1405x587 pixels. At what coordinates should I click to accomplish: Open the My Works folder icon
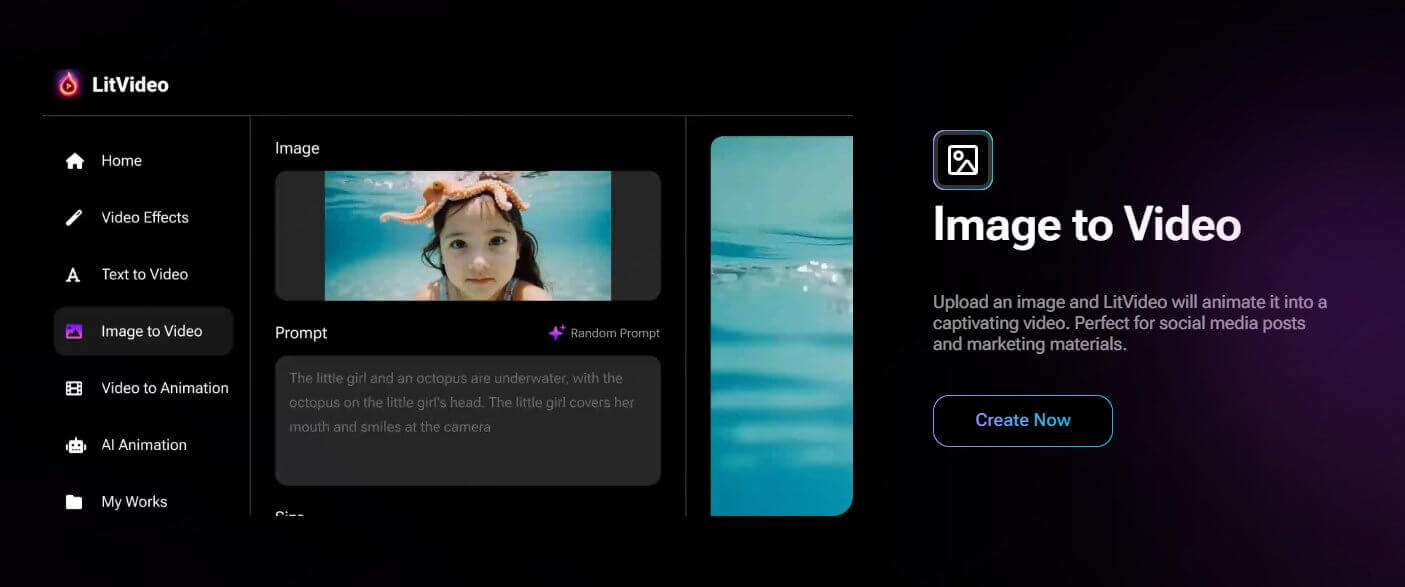[76, 501]
